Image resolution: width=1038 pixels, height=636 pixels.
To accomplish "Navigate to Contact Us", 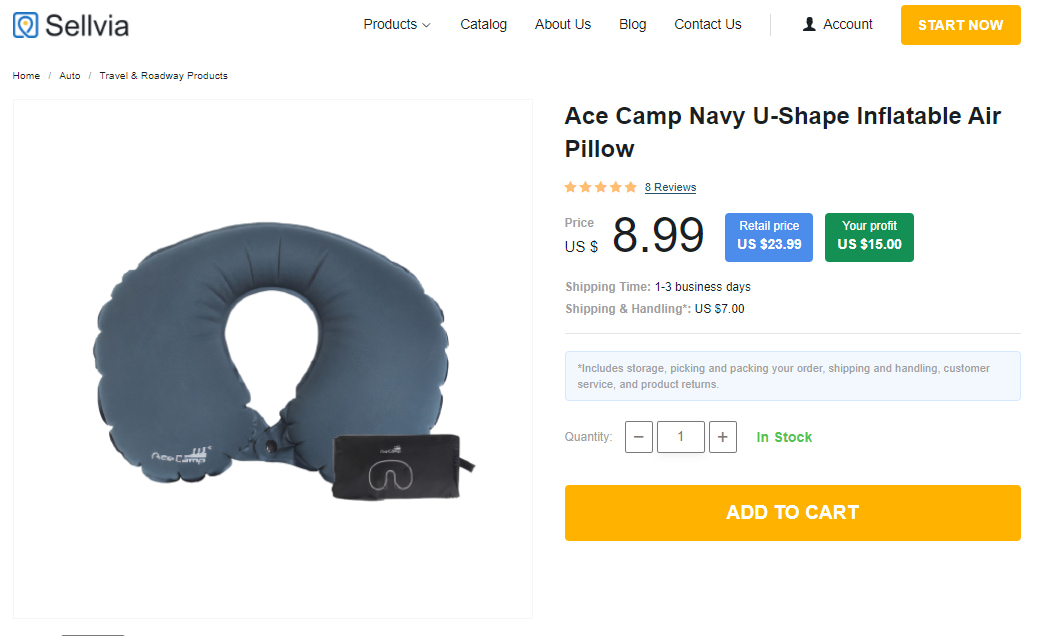I will [x=708, y=24].
